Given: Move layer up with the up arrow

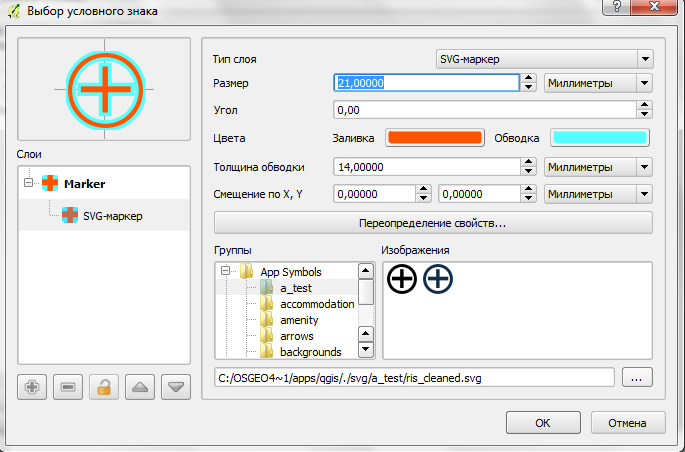Looking at the screenshot, I should 140,387.
